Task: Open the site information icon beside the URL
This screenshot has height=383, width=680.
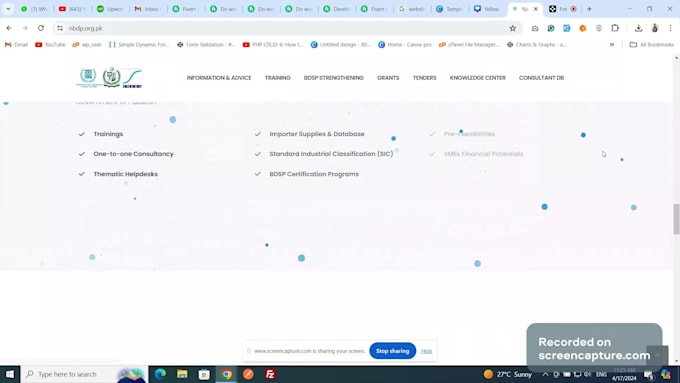Action: point(60,28)
